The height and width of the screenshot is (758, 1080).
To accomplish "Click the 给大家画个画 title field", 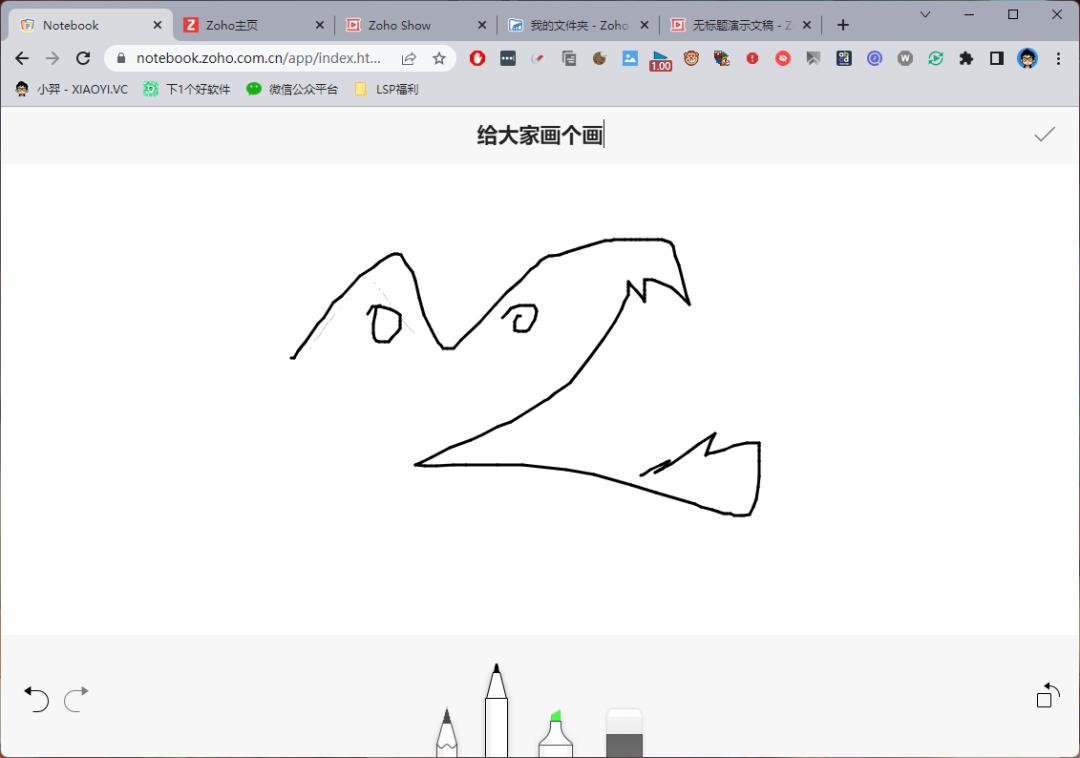I will tap(540, 133).
